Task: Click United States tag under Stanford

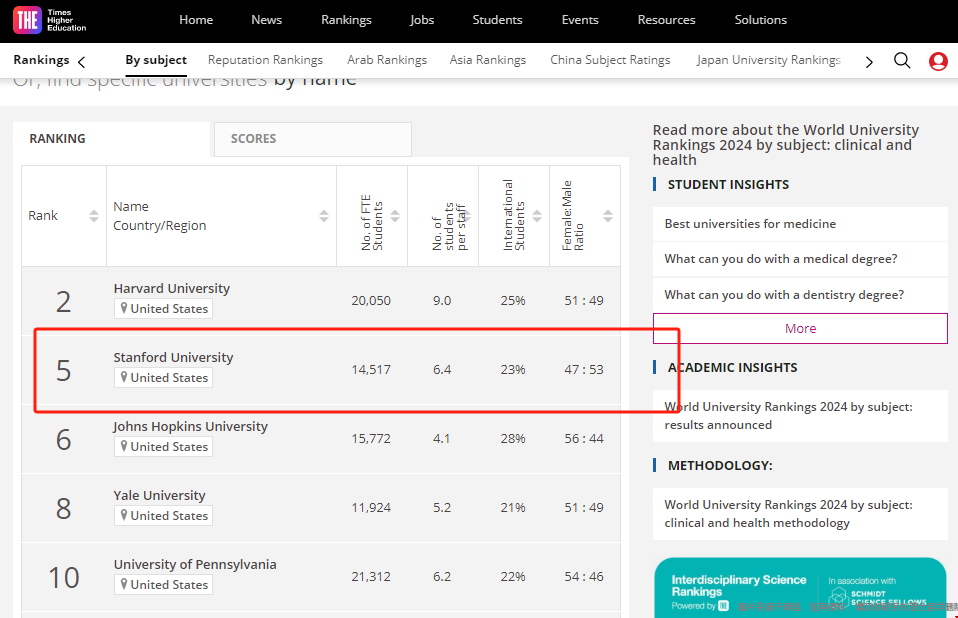Action: coord(163,378)
